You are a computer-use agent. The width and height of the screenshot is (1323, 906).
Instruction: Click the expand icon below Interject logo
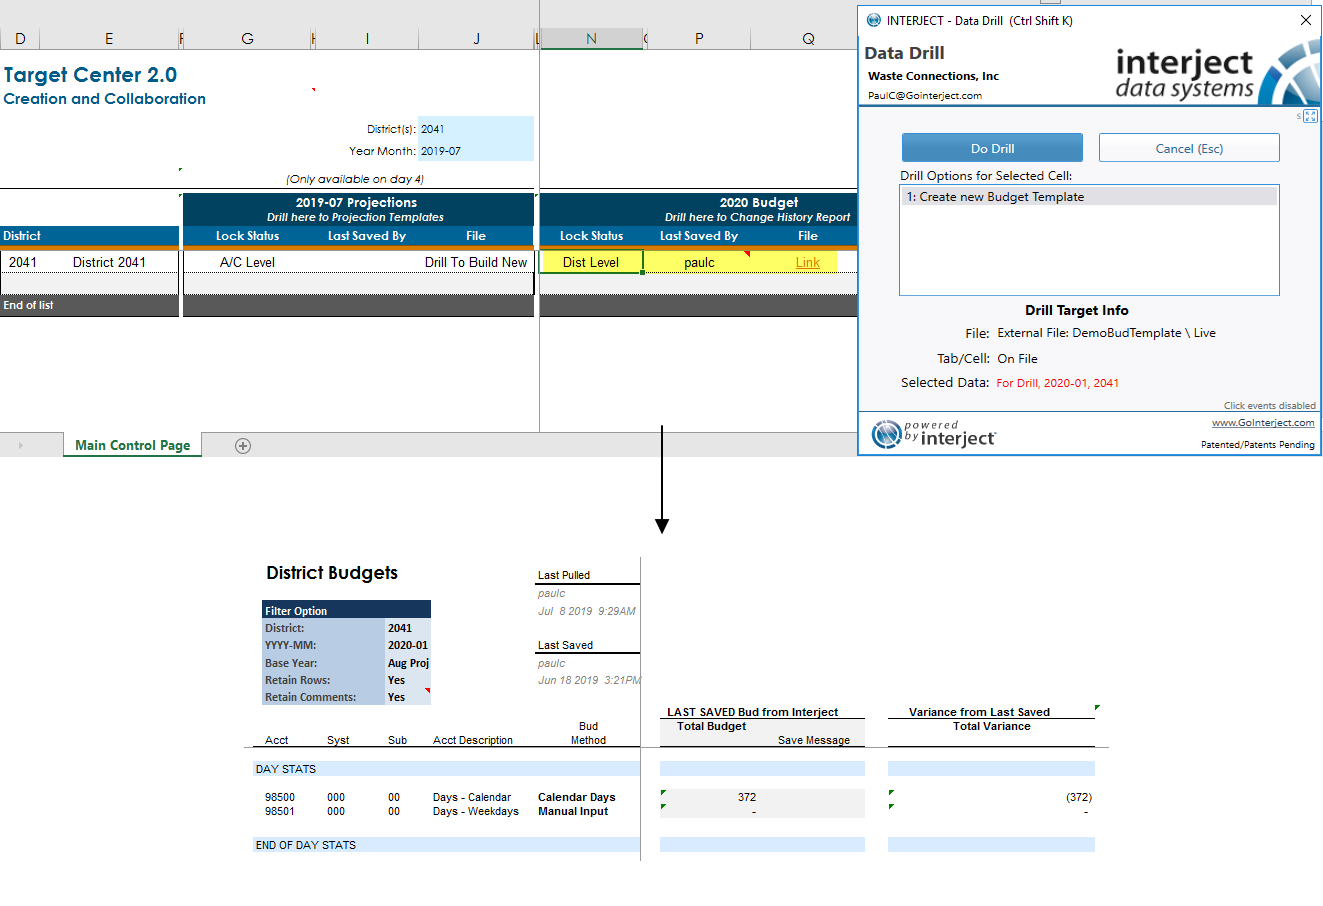pyautogui.click(x=1310, y=117)
